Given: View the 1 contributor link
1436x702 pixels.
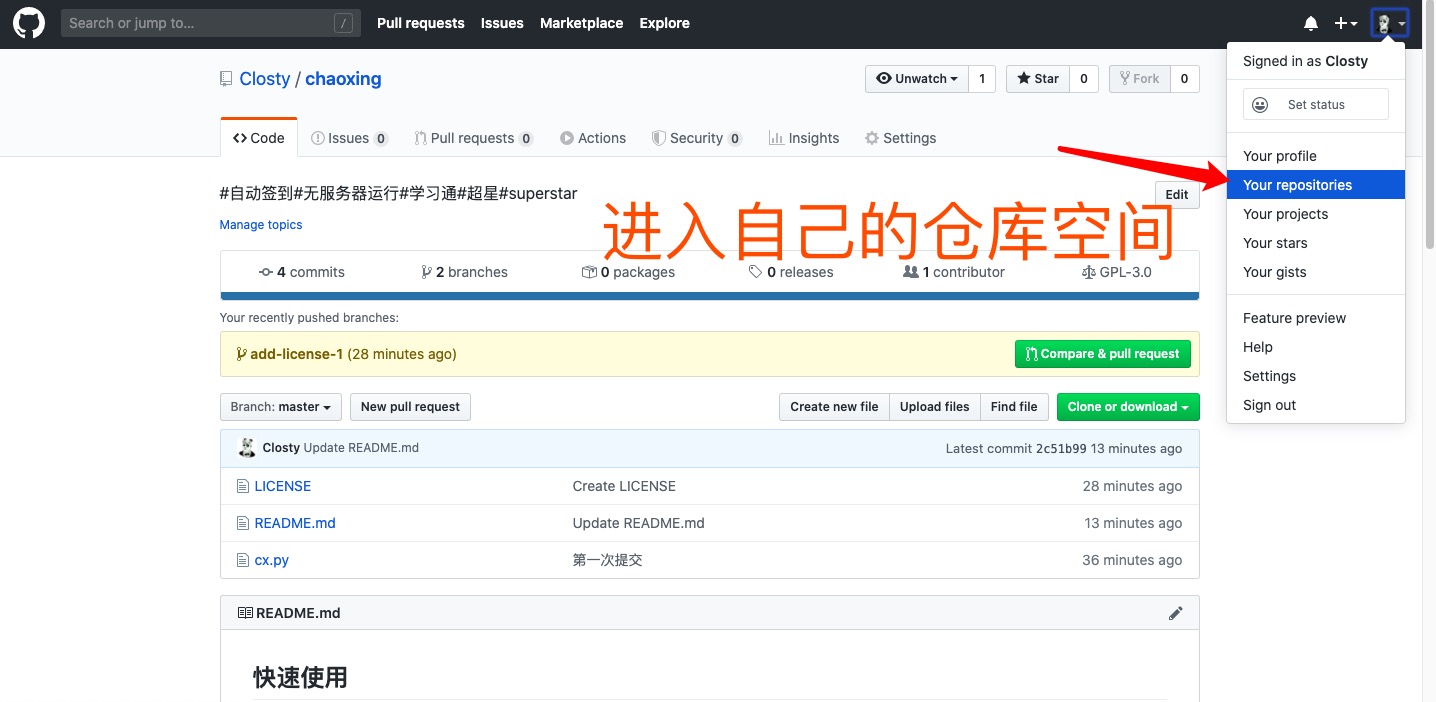Looking at the screenshot, I should coord(954,272).
